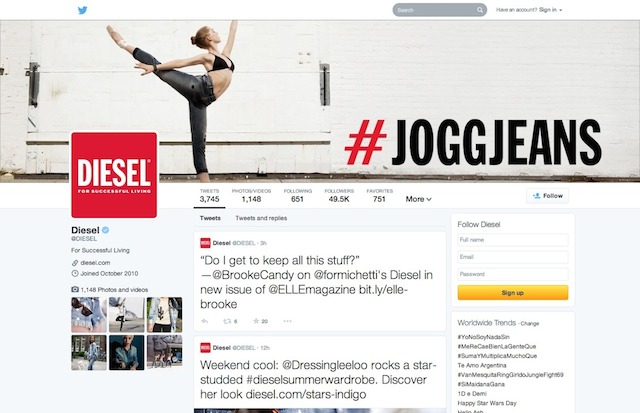Image resolution: width=640 pixels, height=413 pixels.
Task: Select the Tweets tab
Action: pyautogui.click(x=210, y=218)
